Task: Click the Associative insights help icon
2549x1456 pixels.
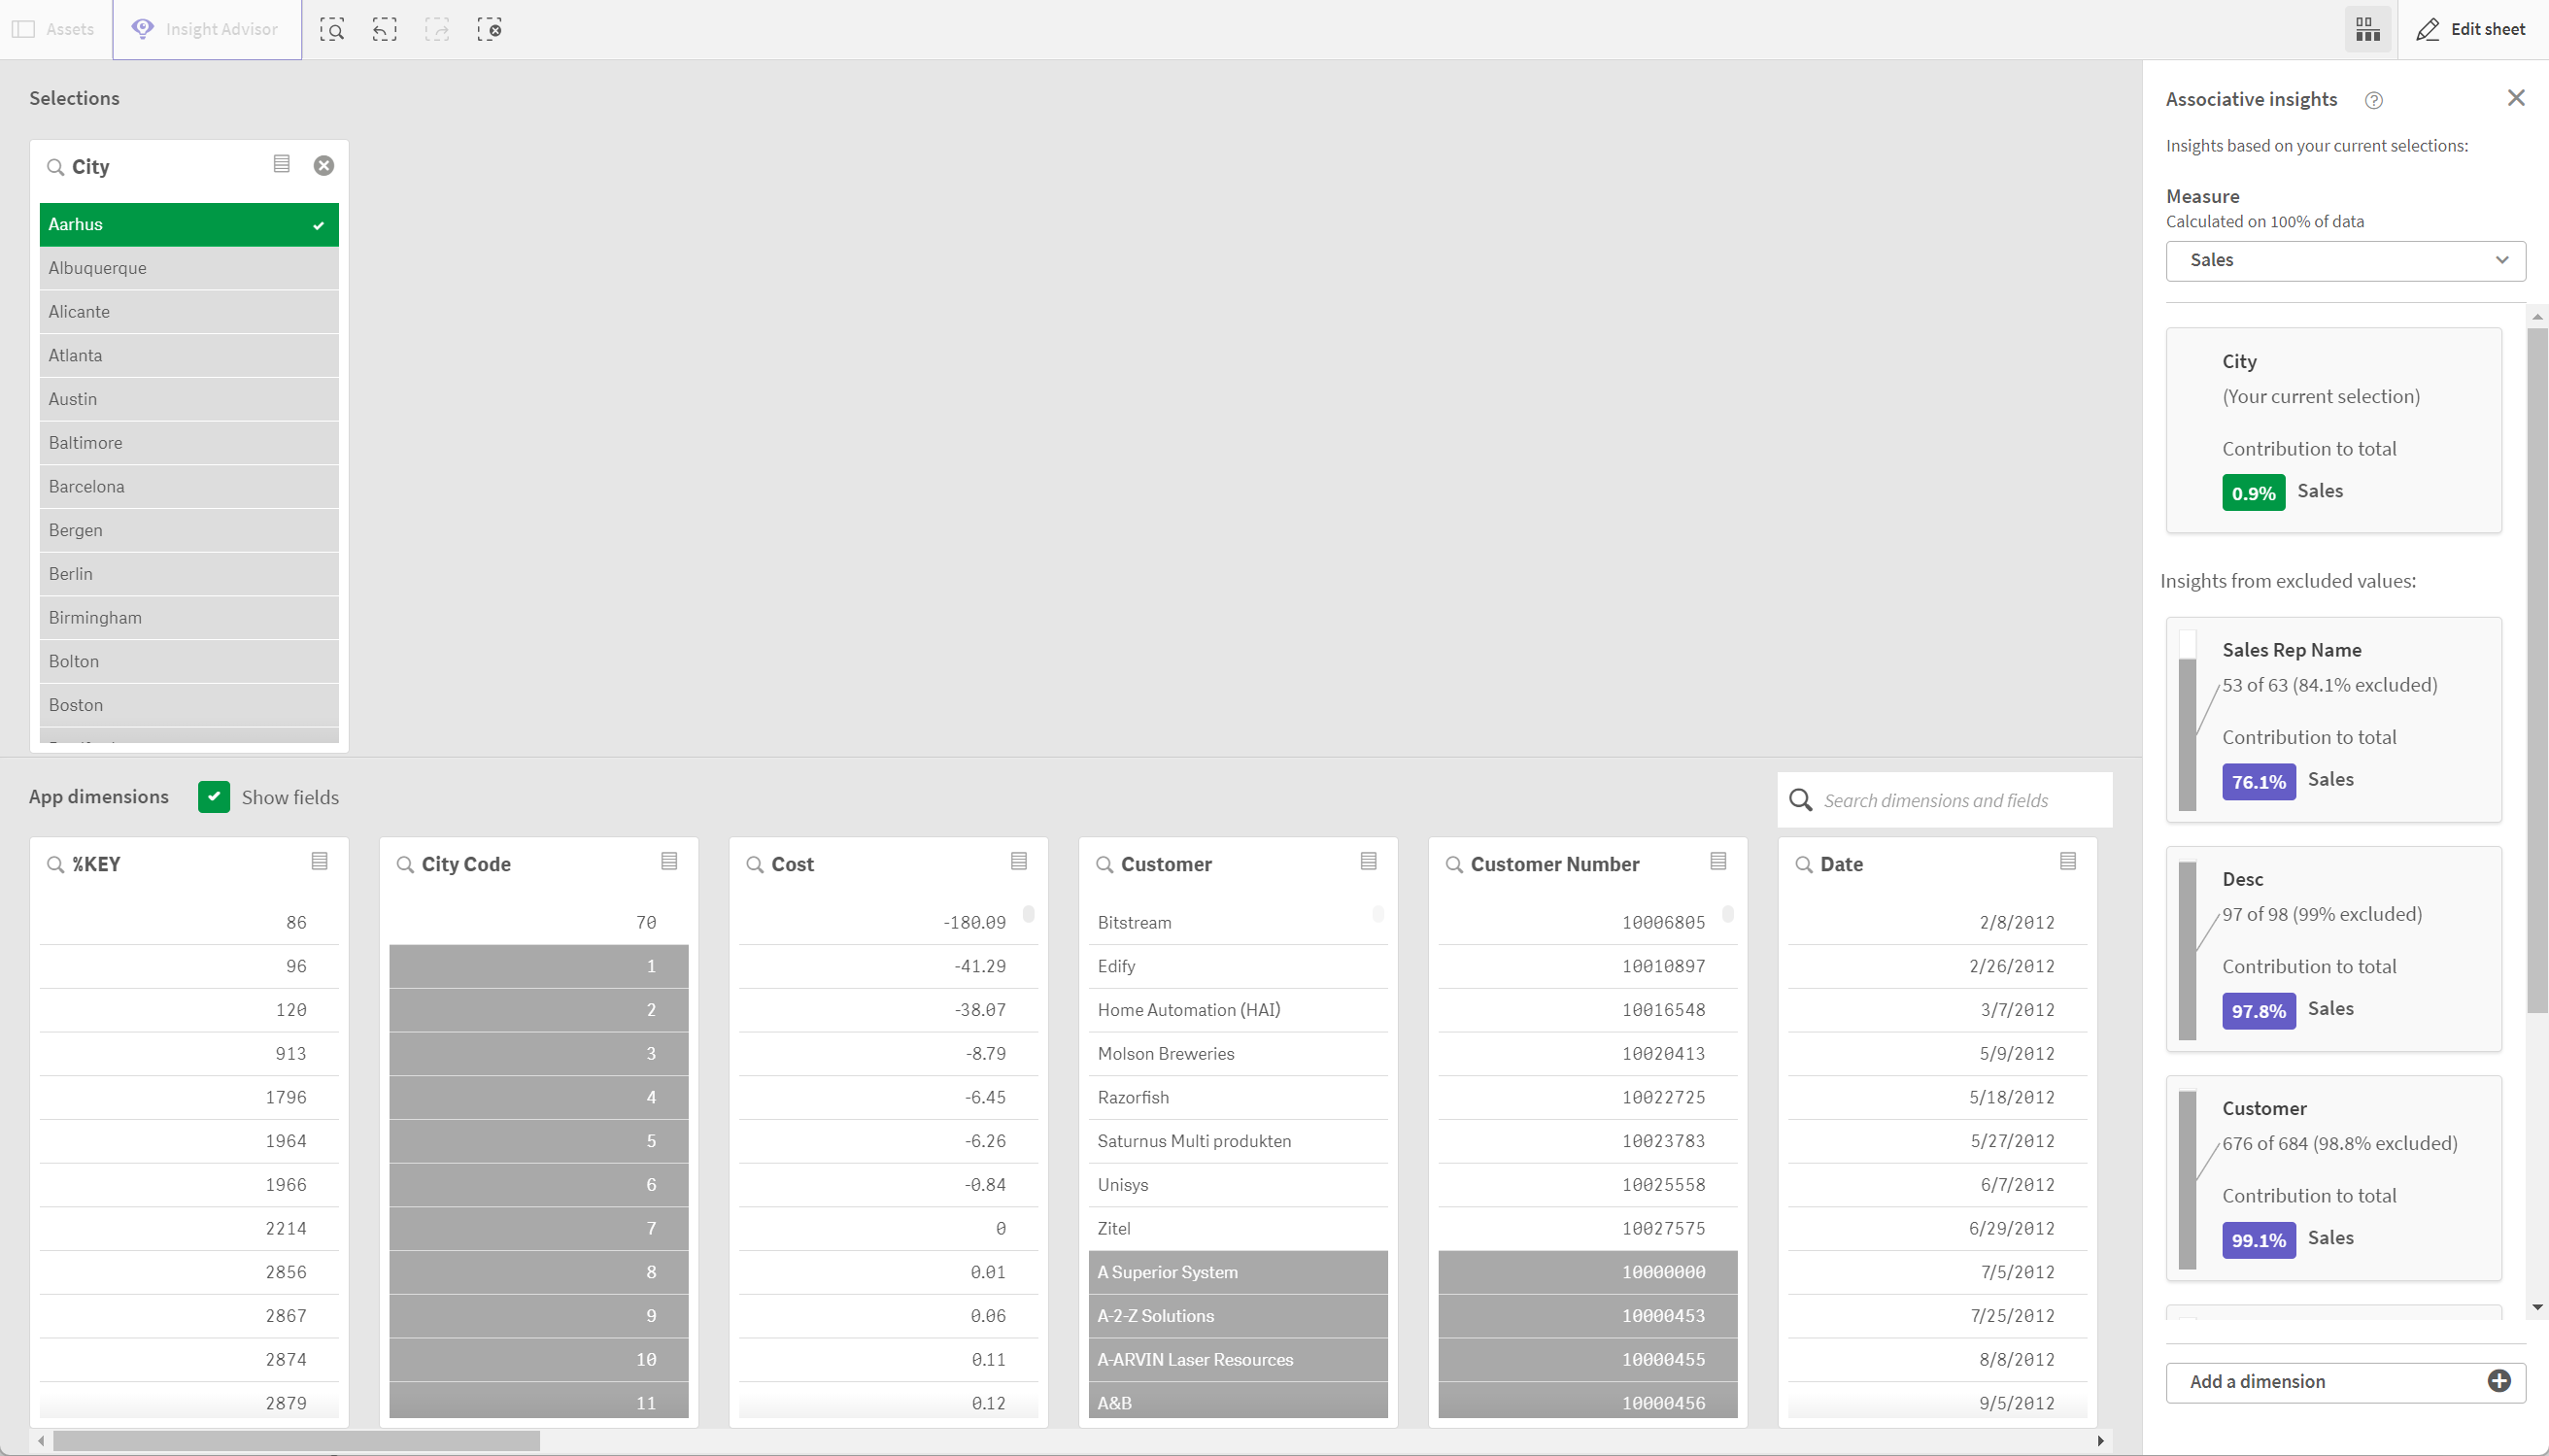Action: click(x=2373, y=100)
